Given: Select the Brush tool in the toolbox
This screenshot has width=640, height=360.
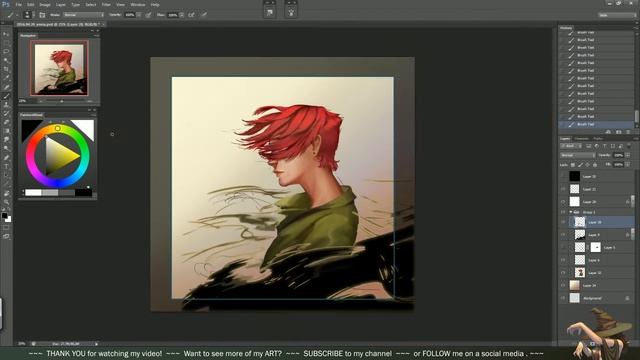Looking at the screenshot, I should [6, 96].
